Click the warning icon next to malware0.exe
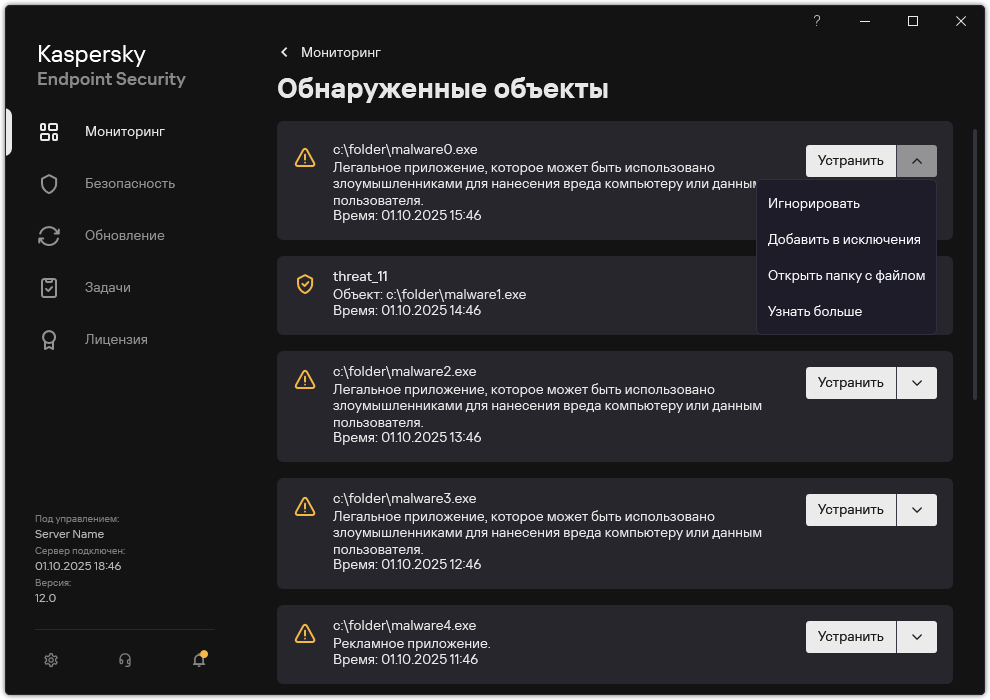 tap(303, 155)
